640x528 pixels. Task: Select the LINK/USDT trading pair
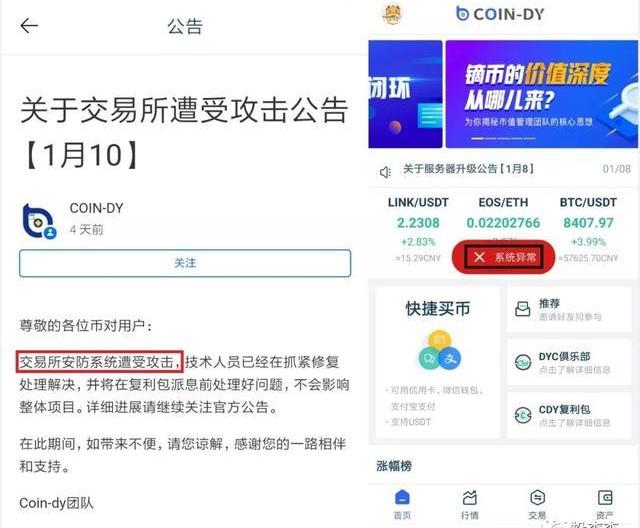[x=418, y=229]
